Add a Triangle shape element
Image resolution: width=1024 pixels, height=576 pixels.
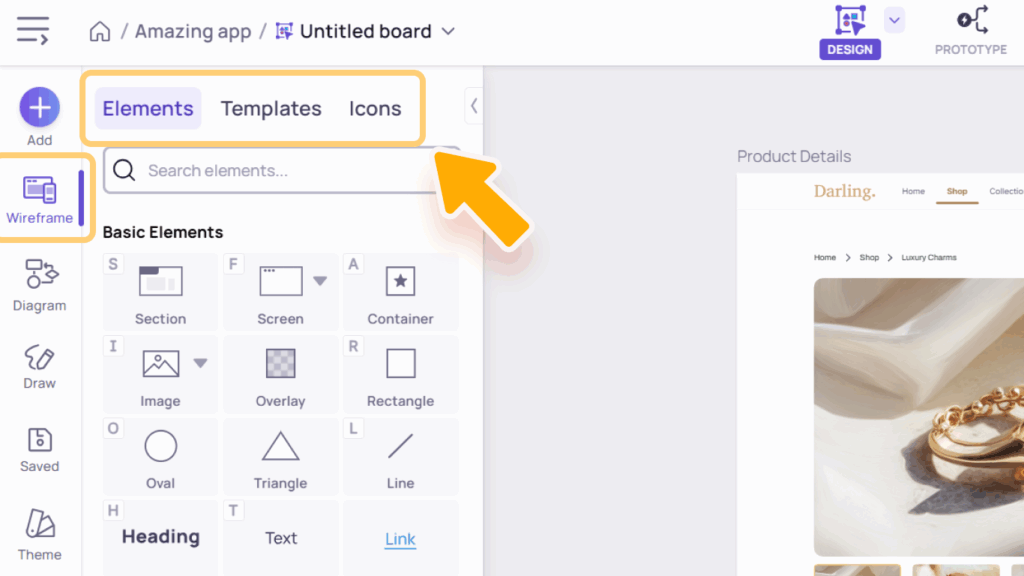[280, 456]
